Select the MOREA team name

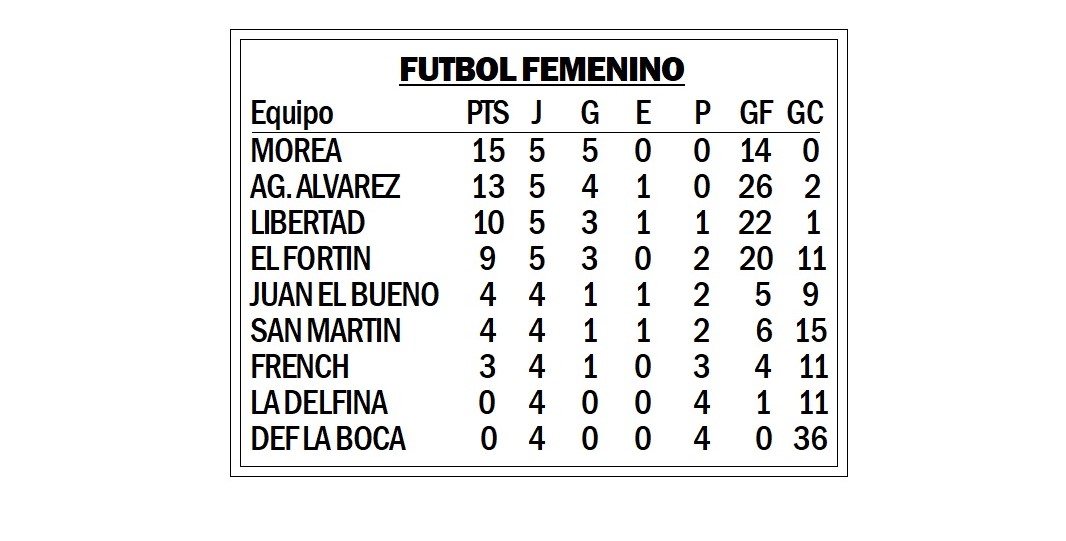click(296, 150)
